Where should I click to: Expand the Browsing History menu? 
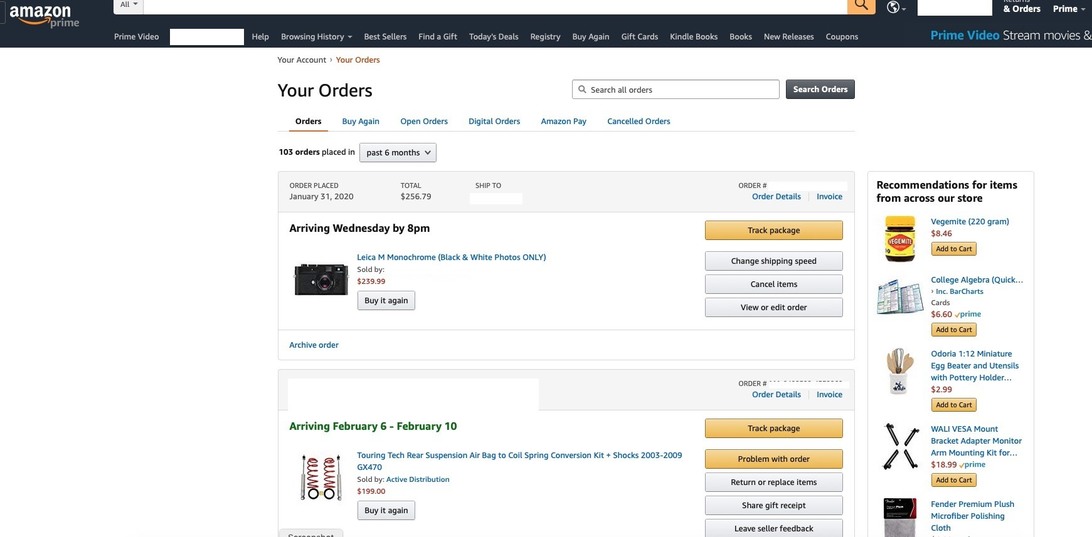click(x=316, y=37)
